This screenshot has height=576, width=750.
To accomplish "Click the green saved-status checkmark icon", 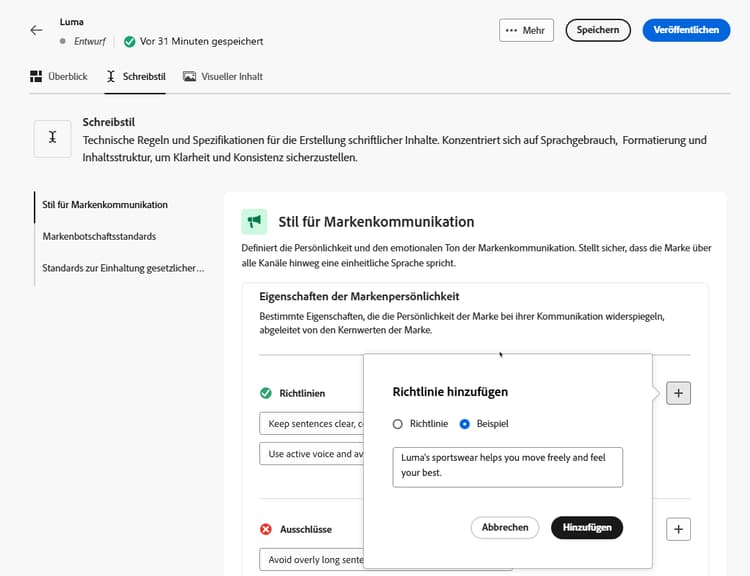I will [x=130, y=42].
